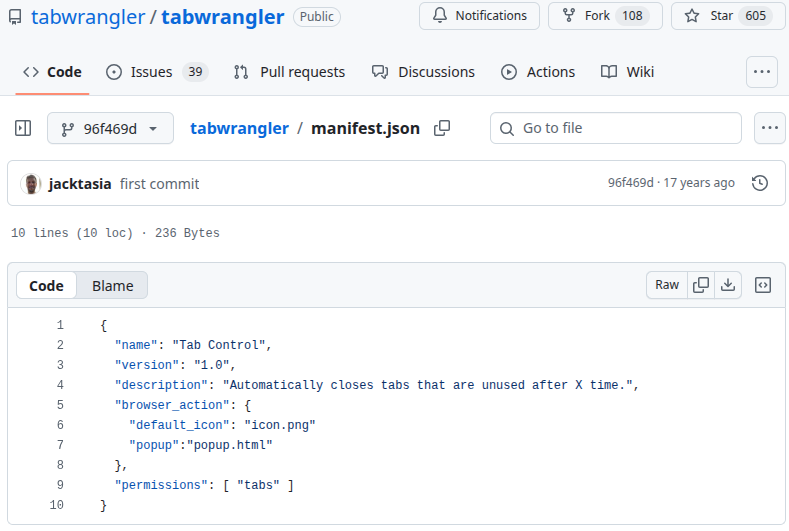Click the Issues count badge 39
The width and height of the screenshot is (789, 531).
coord(195,72)
